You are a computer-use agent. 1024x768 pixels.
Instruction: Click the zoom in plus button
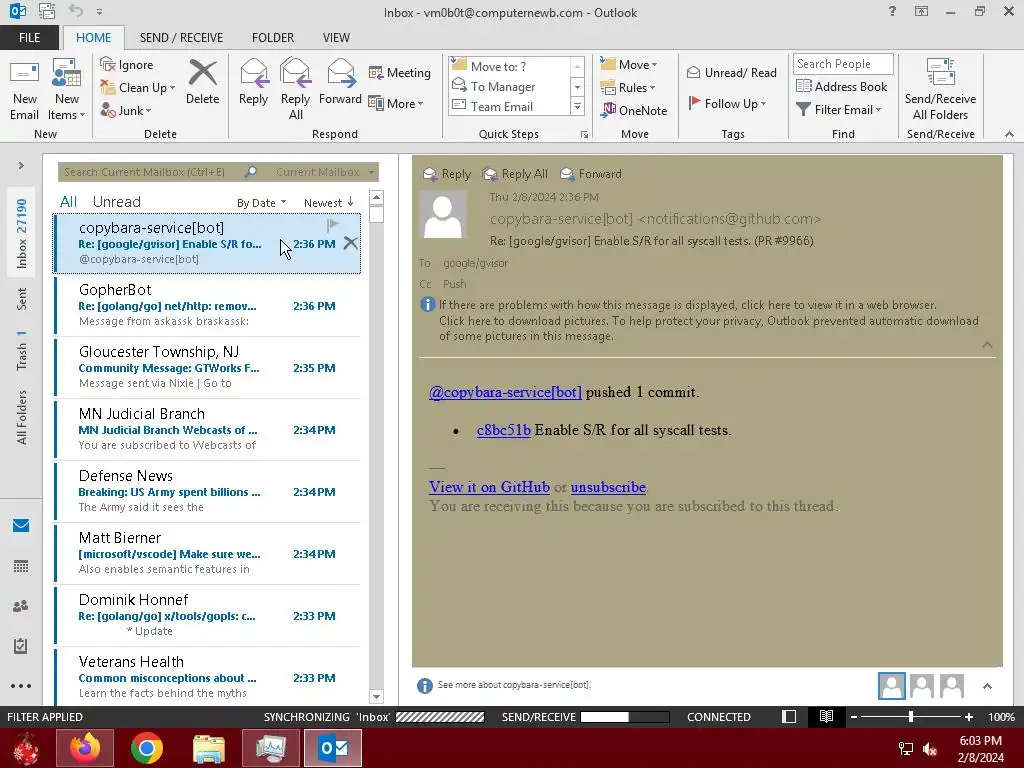[968, 716]
